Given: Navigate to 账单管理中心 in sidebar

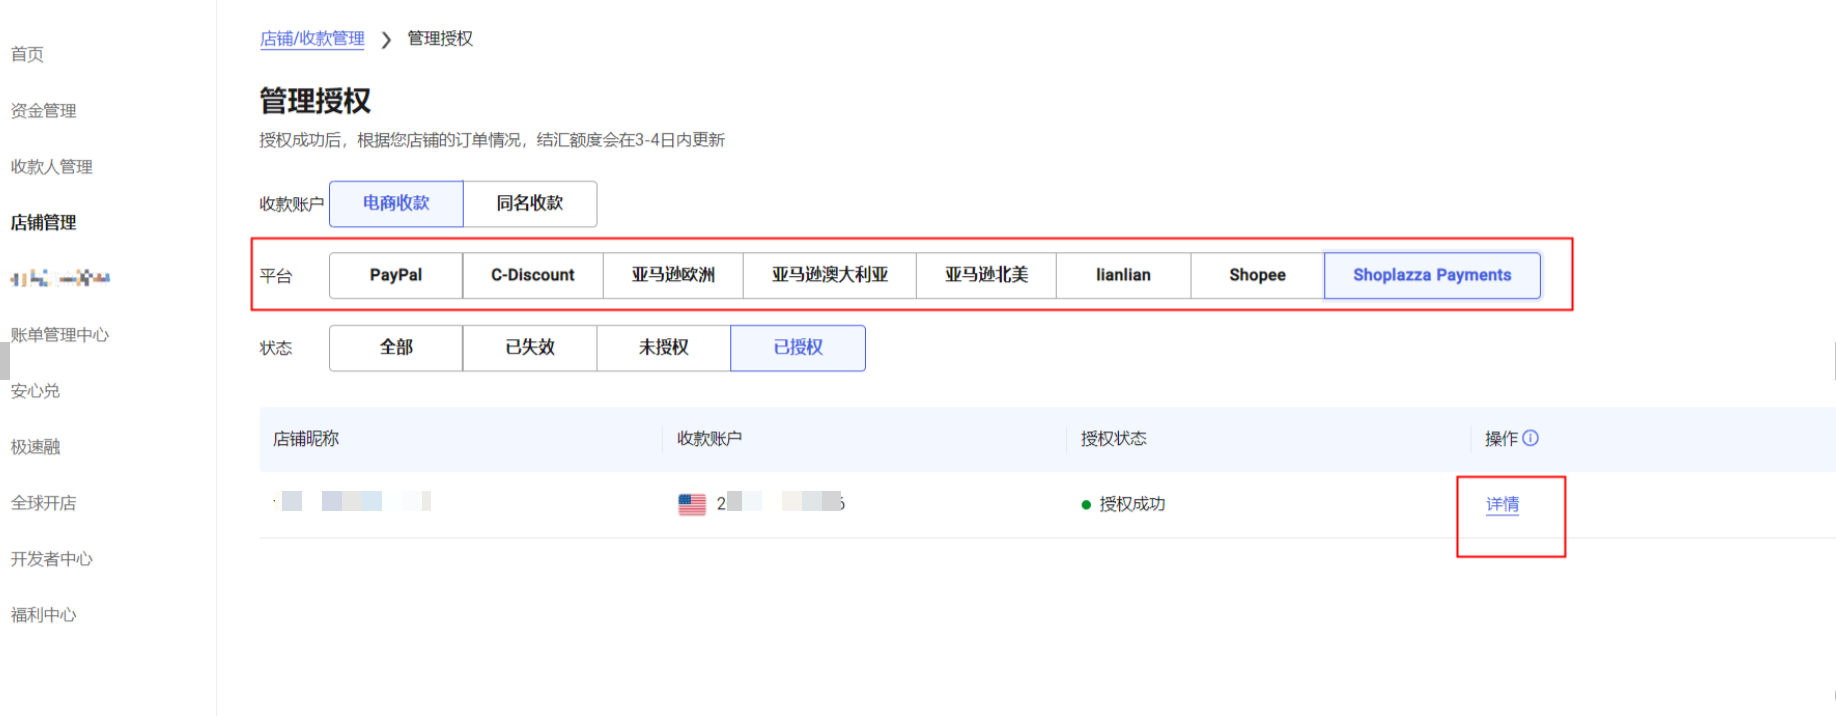Looking at the screenshot, I should click(x=60, y=335).
